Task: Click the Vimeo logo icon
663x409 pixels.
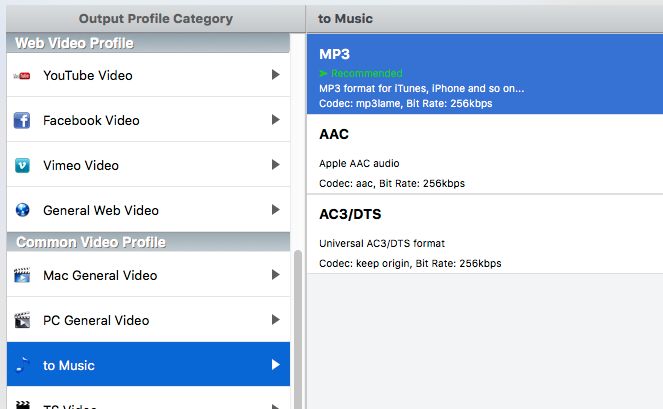Action: 22,165
